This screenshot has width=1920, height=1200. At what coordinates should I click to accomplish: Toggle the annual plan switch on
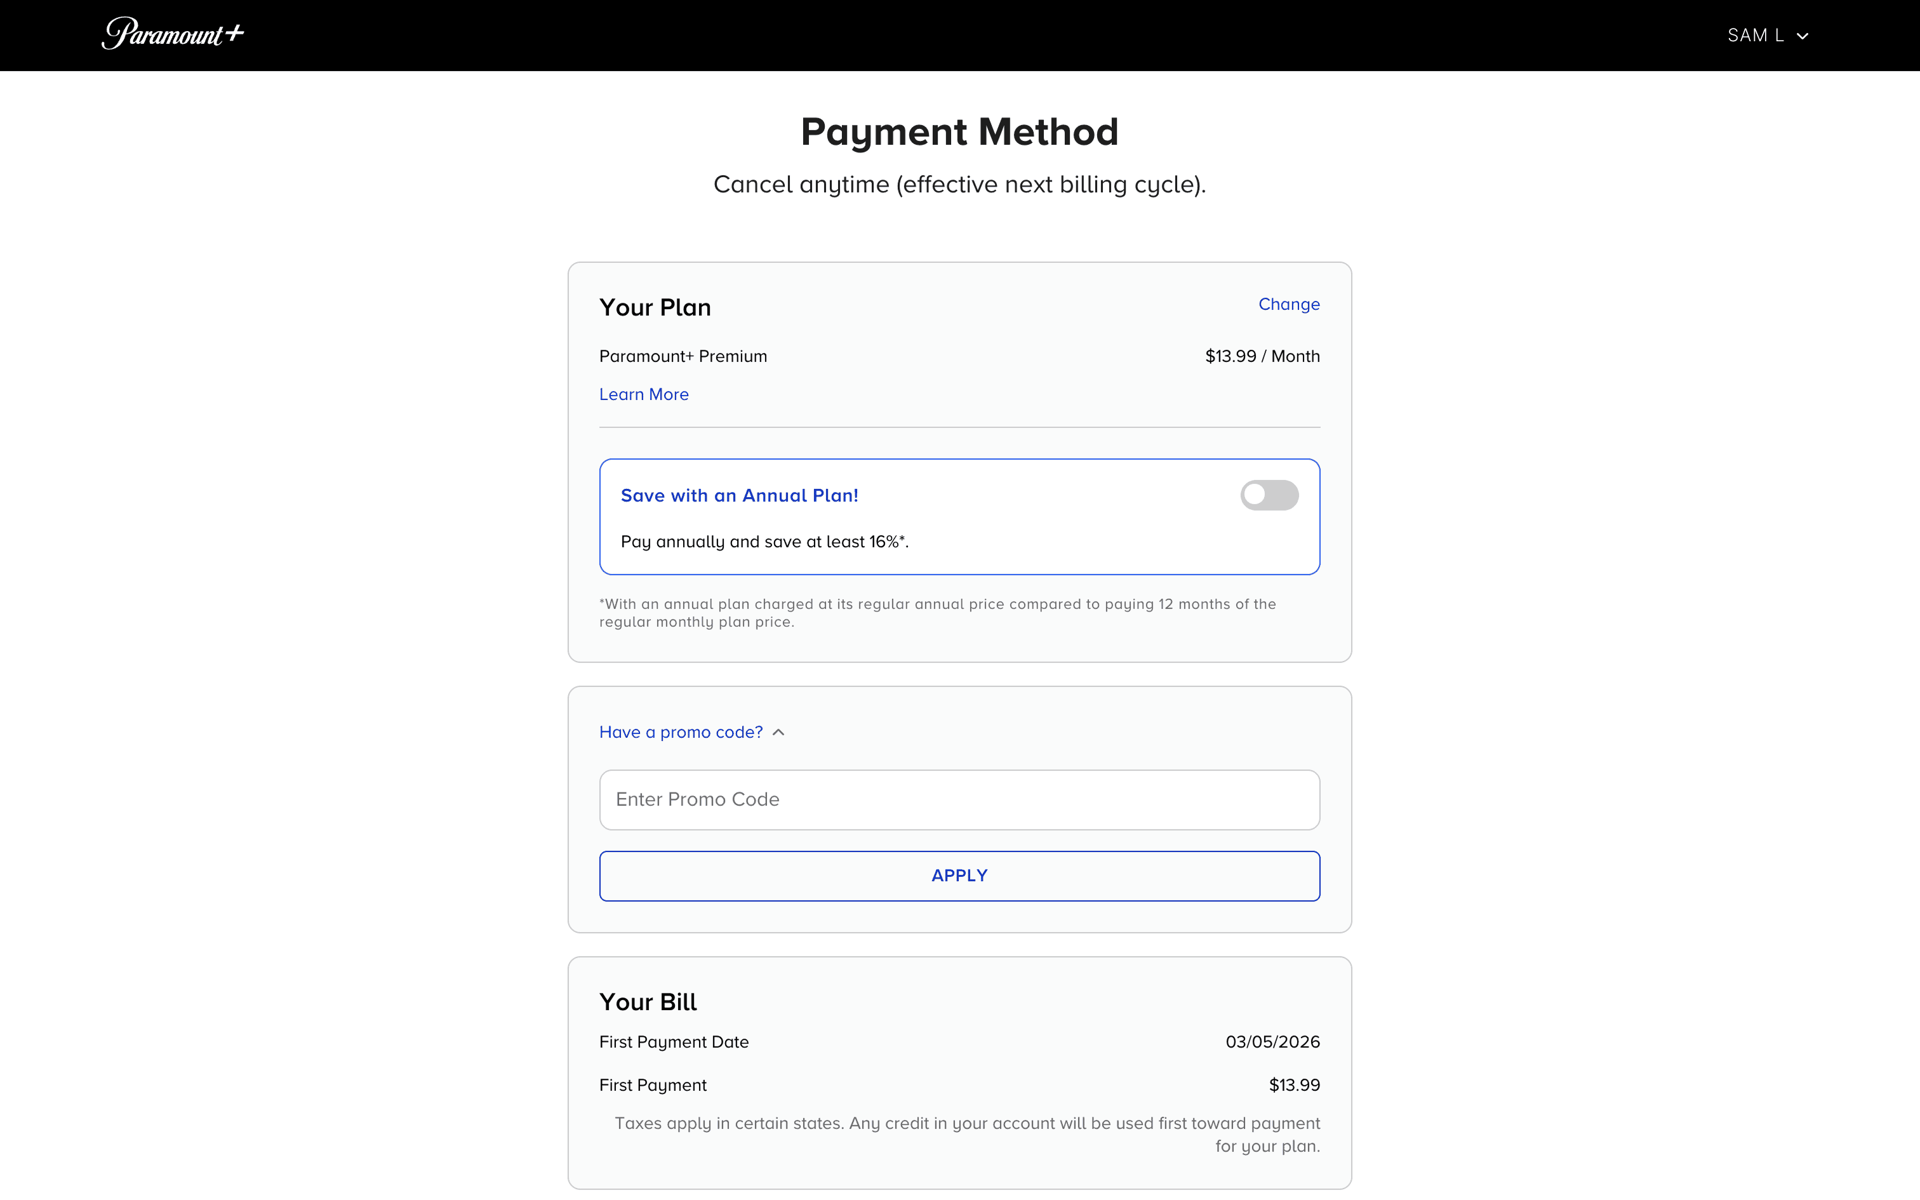(1269, 495)
